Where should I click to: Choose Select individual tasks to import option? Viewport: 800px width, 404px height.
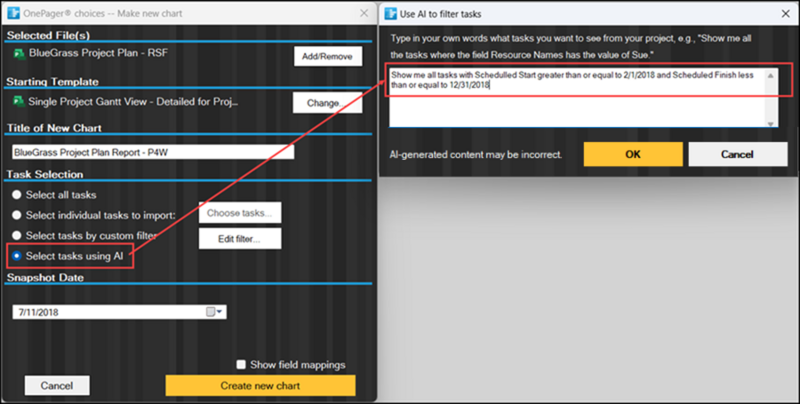point(17,215)
